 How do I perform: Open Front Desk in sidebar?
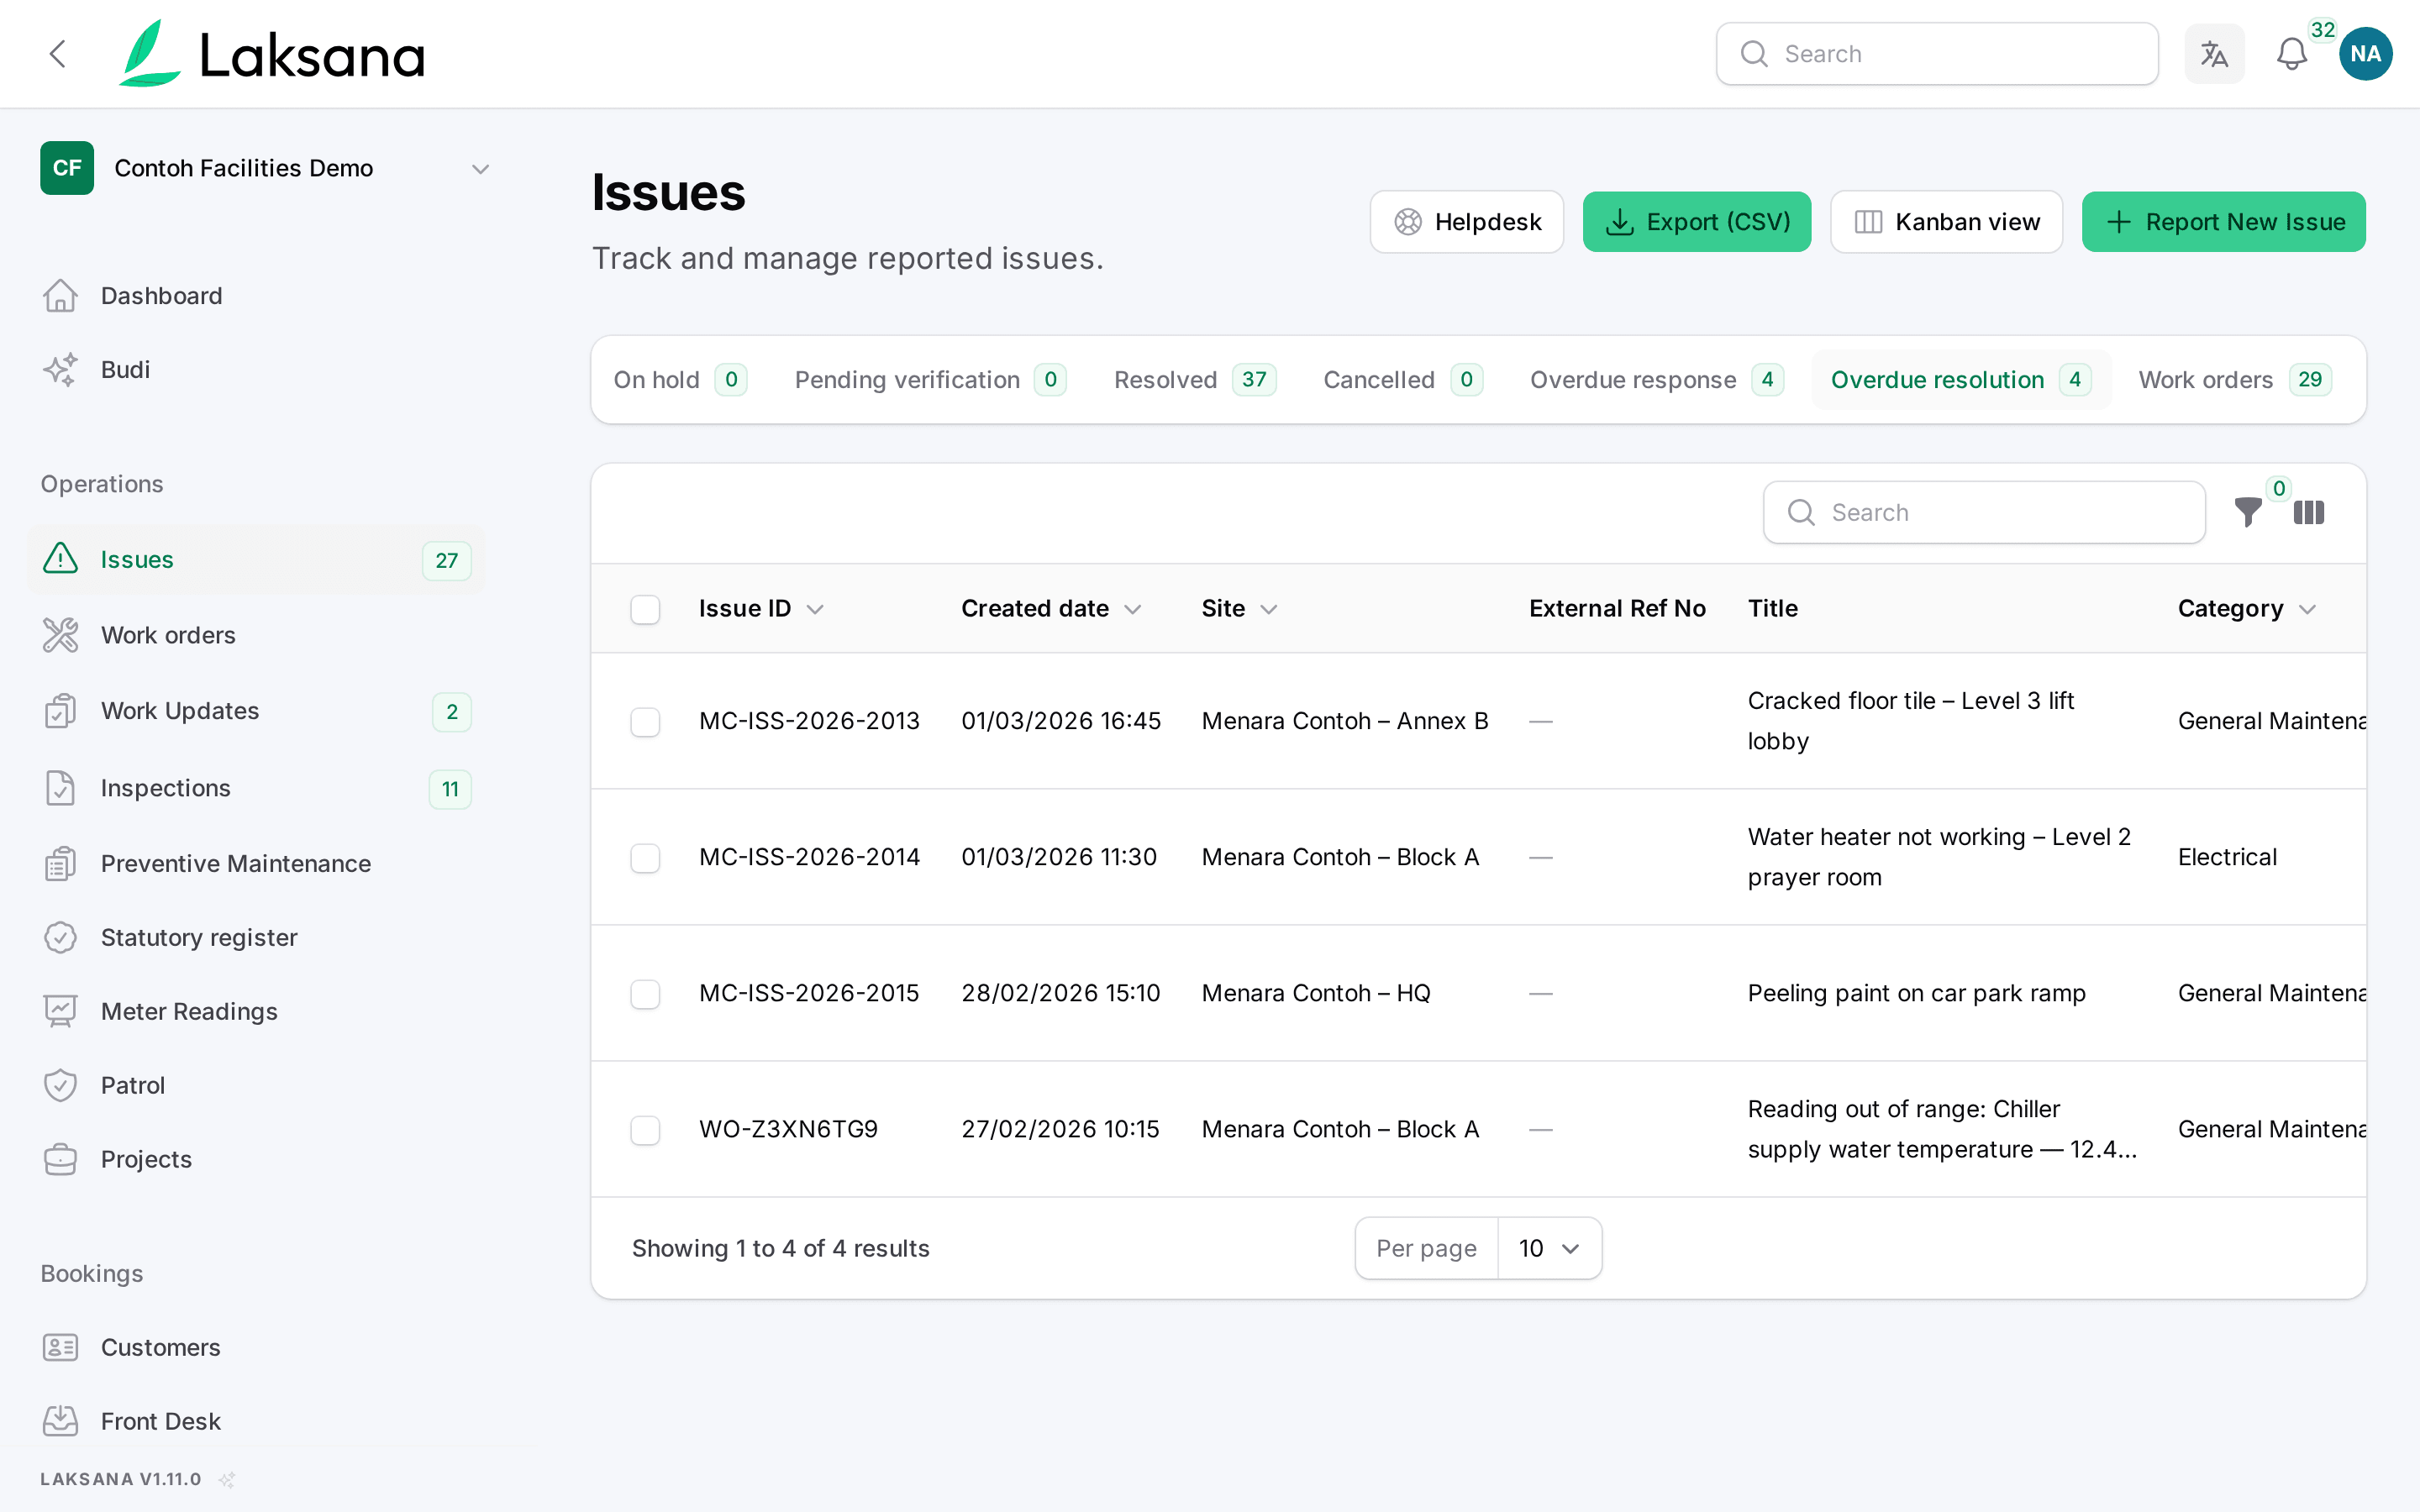(256, 1421)
